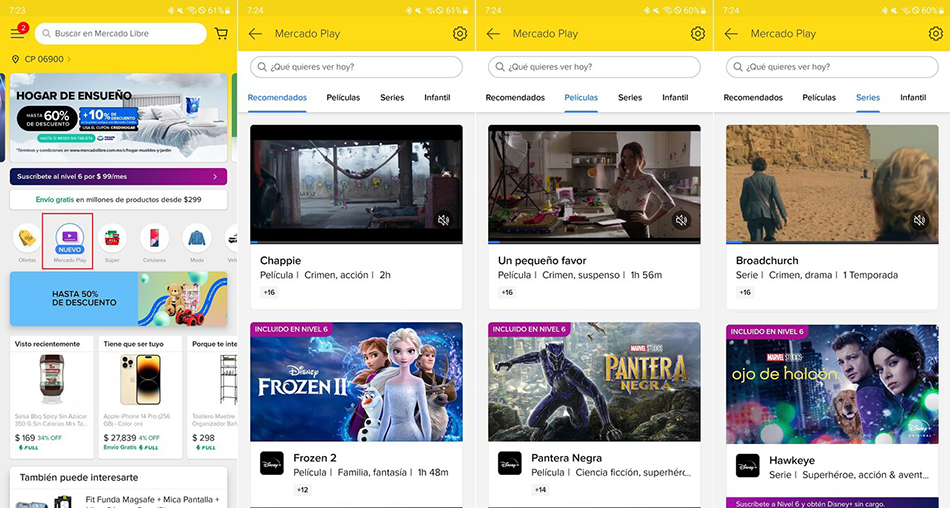Tap the Ofertas category icon
Image resolution: width=950 pixels, height=508 pixels.
(27, 238)
